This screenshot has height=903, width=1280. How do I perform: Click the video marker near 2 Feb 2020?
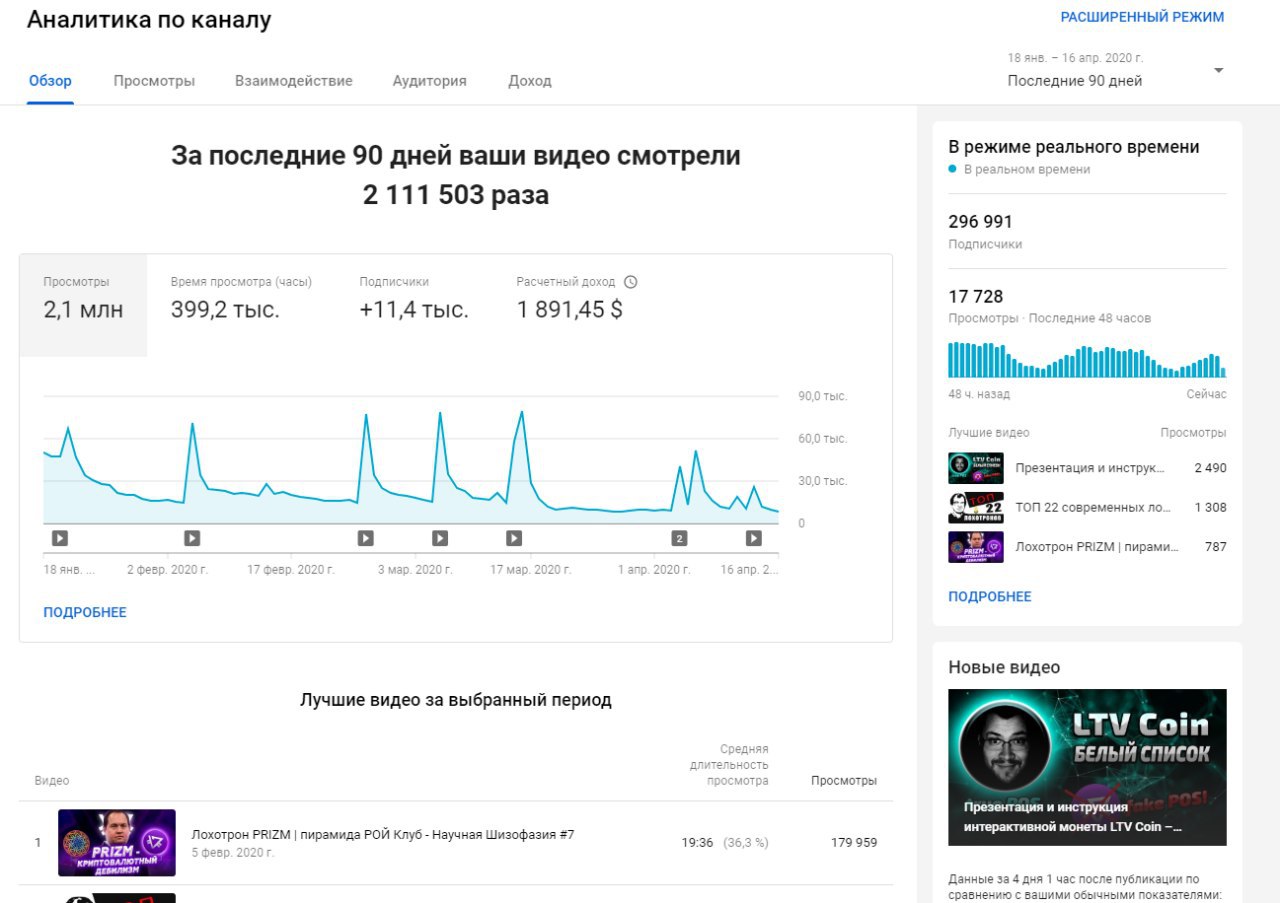[x=192, y=538]
